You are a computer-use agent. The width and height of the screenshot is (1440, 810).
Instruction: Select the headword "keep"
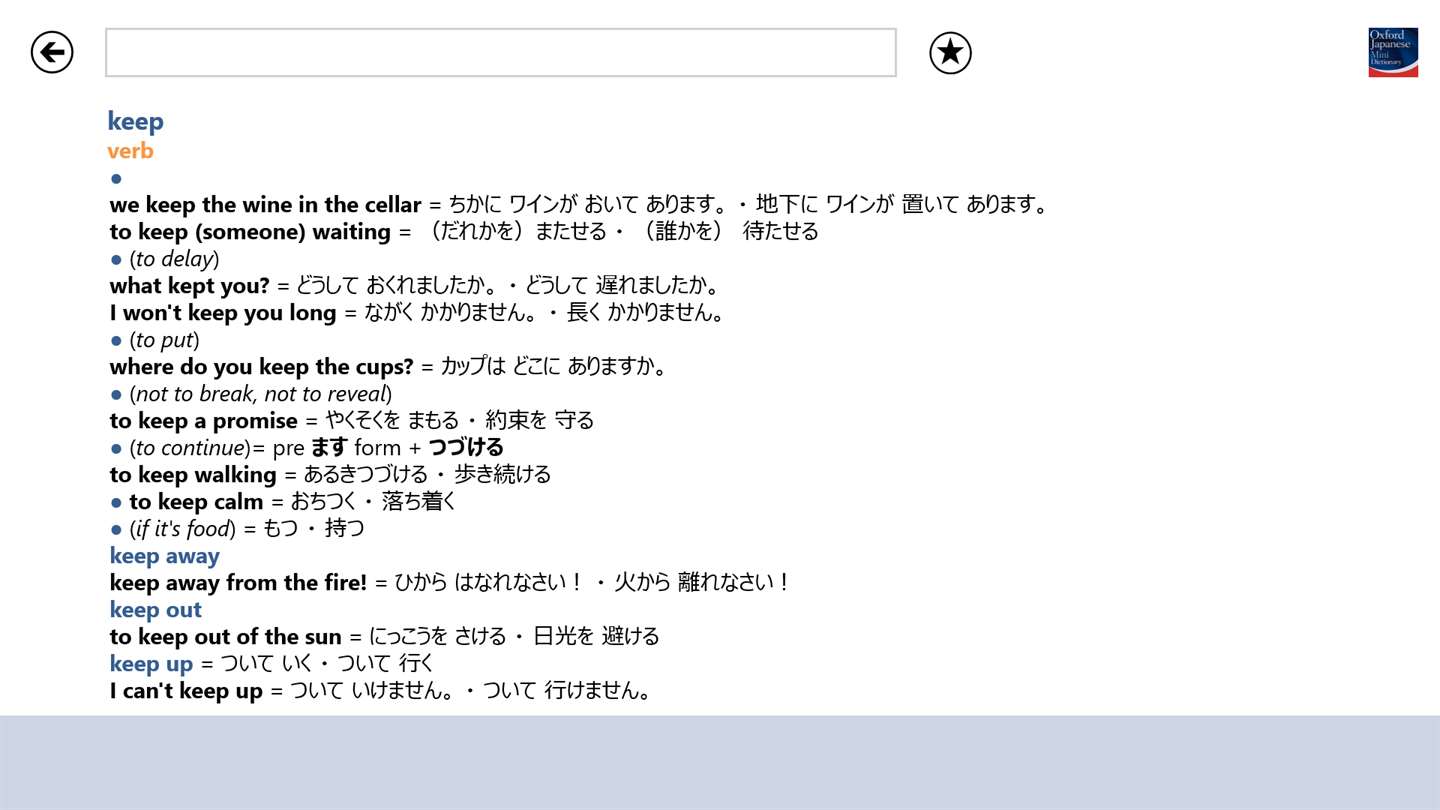(135, 122)
